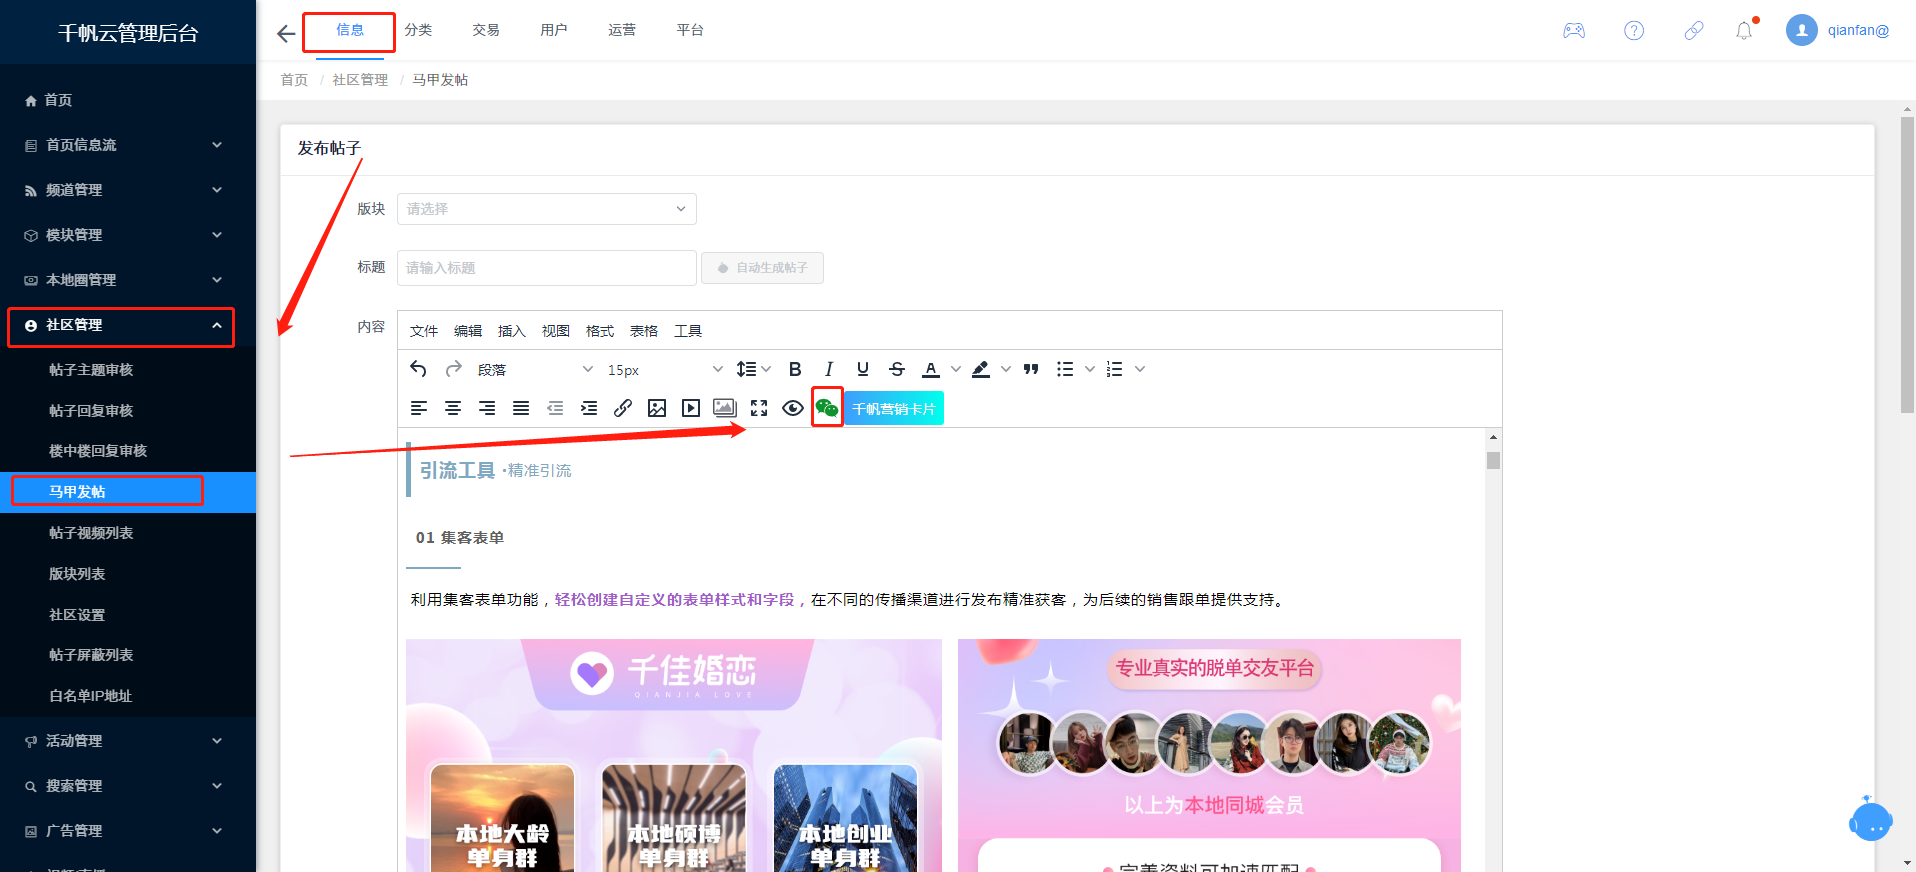Click the link chain icon in header
The height and width of the screenshot is (872, 1916).
pyautogui.click(x=1694, y=30)
